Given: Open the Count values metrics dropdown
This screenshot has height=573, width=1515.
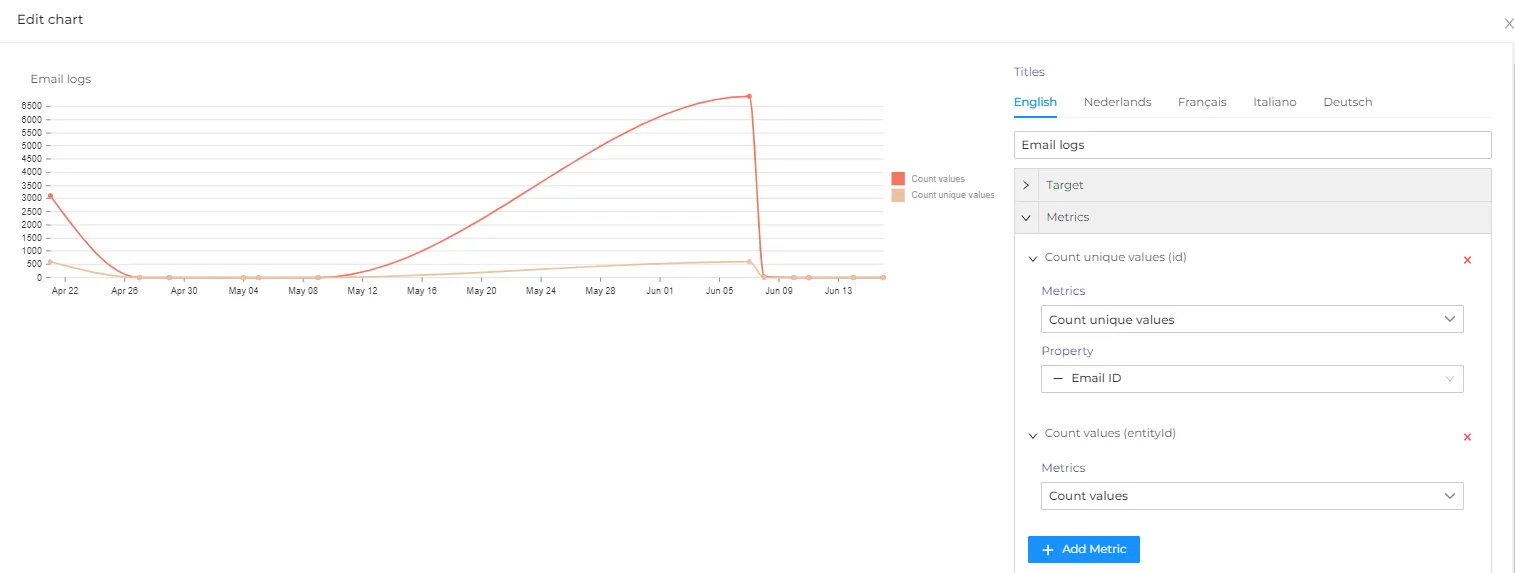Looking at the screenshot, I should click(1252, 496).
